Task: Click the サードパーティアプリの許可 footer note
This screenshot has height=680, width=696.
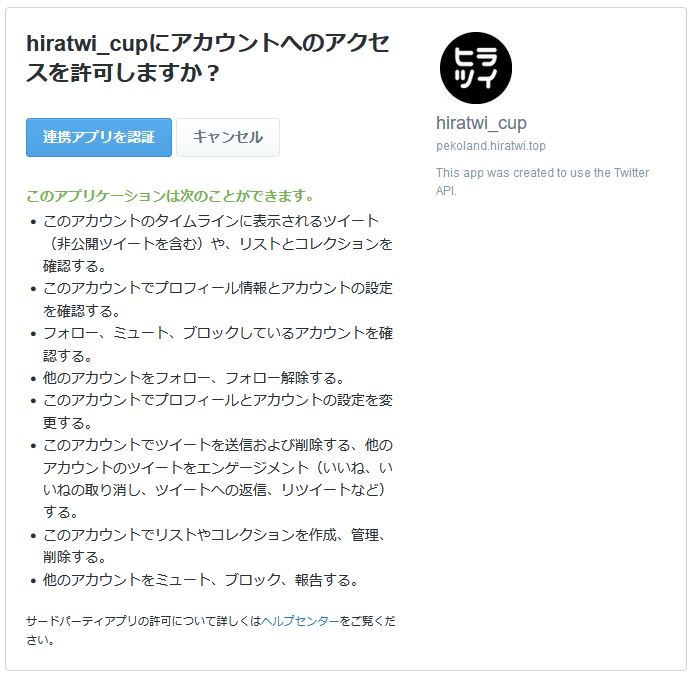Action: point(210,630)
